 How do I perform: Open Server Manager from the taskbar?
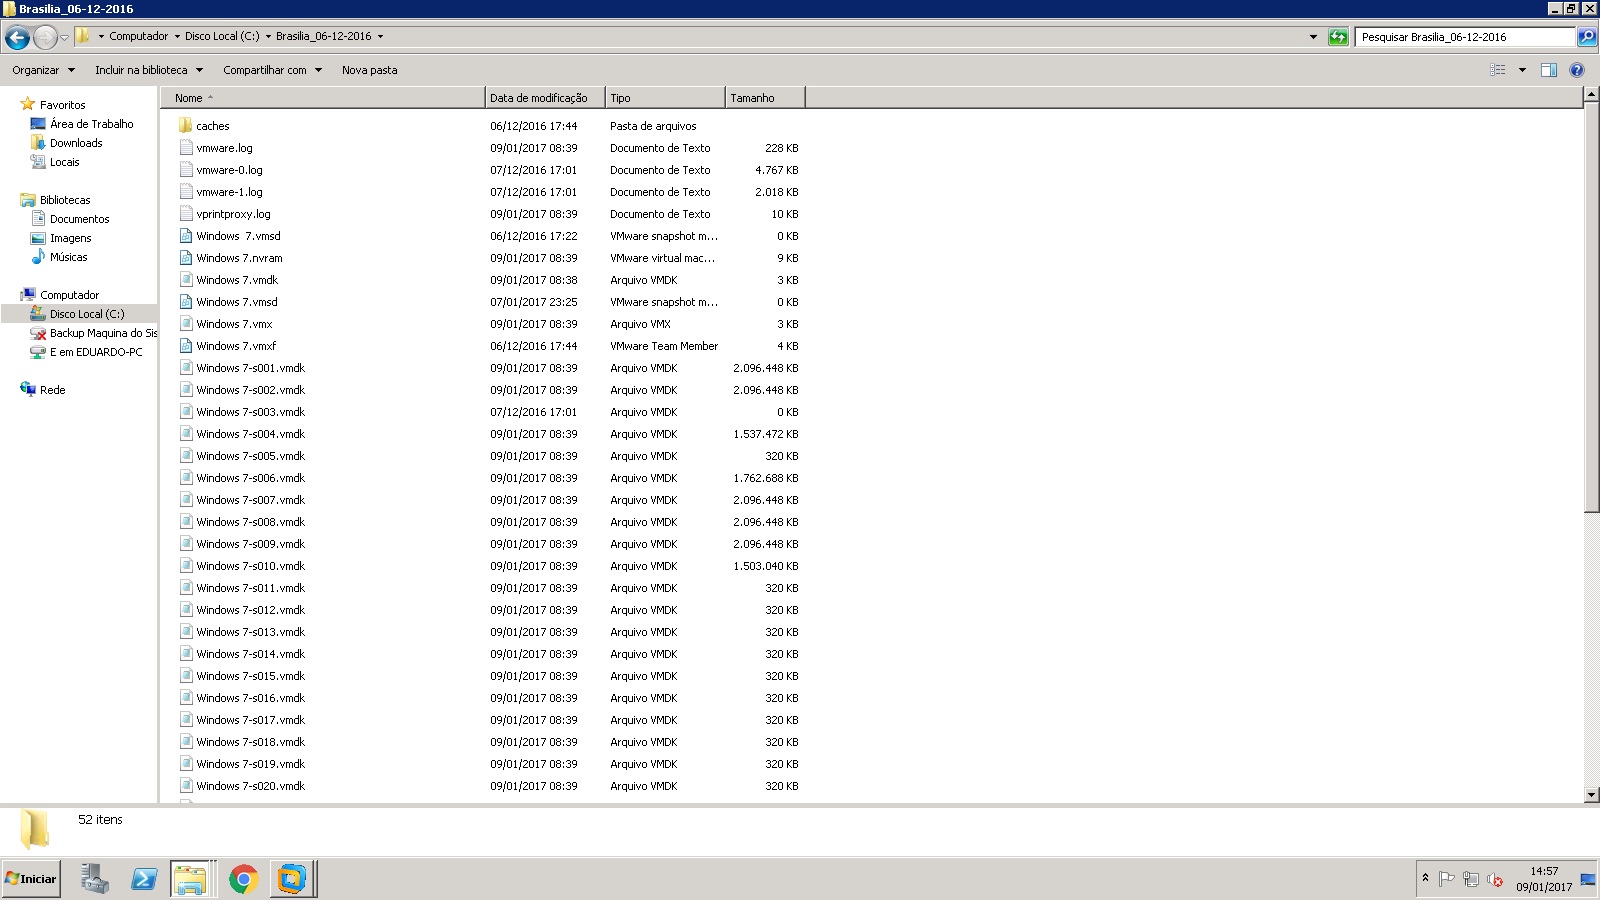point(95,879)
